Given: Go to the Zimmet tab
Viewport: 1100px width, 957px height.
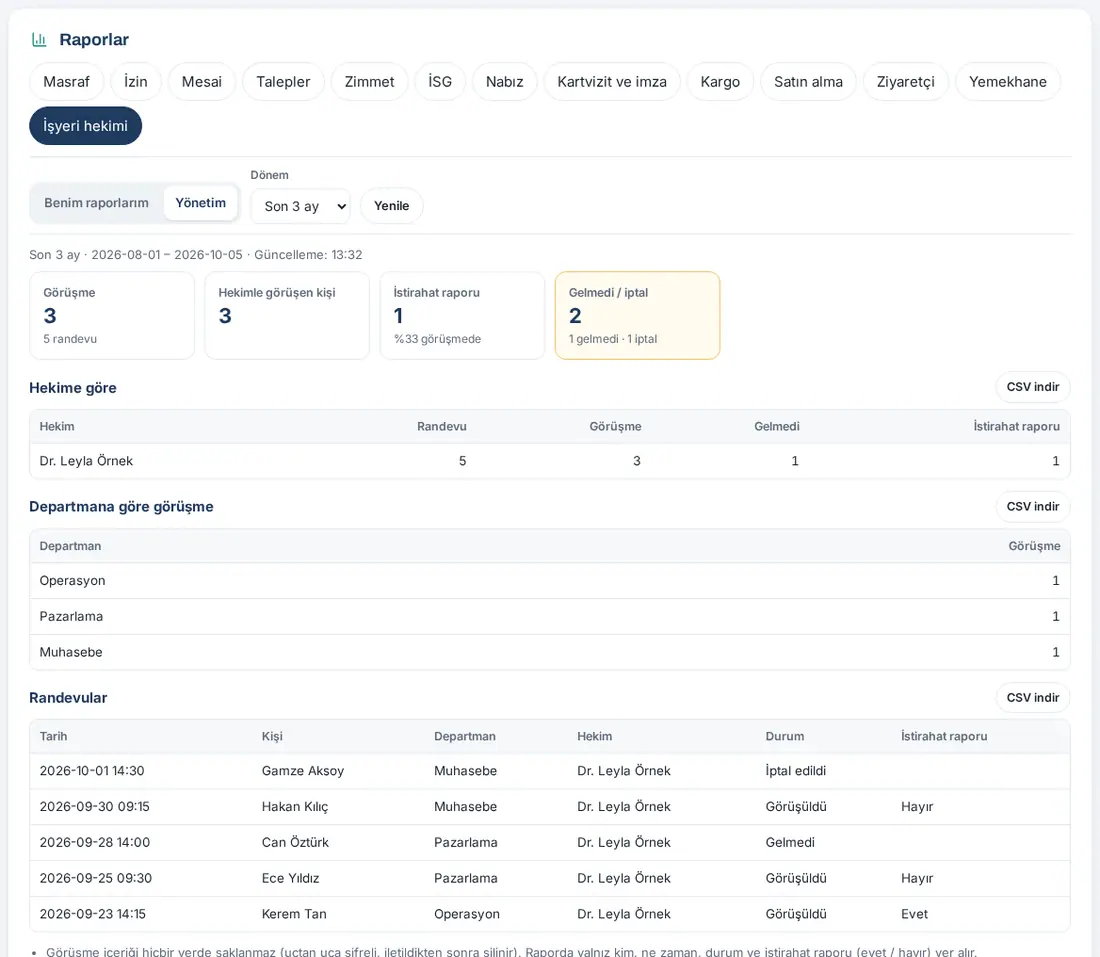Looking at the screenshot, I should [x=369, y=81].
